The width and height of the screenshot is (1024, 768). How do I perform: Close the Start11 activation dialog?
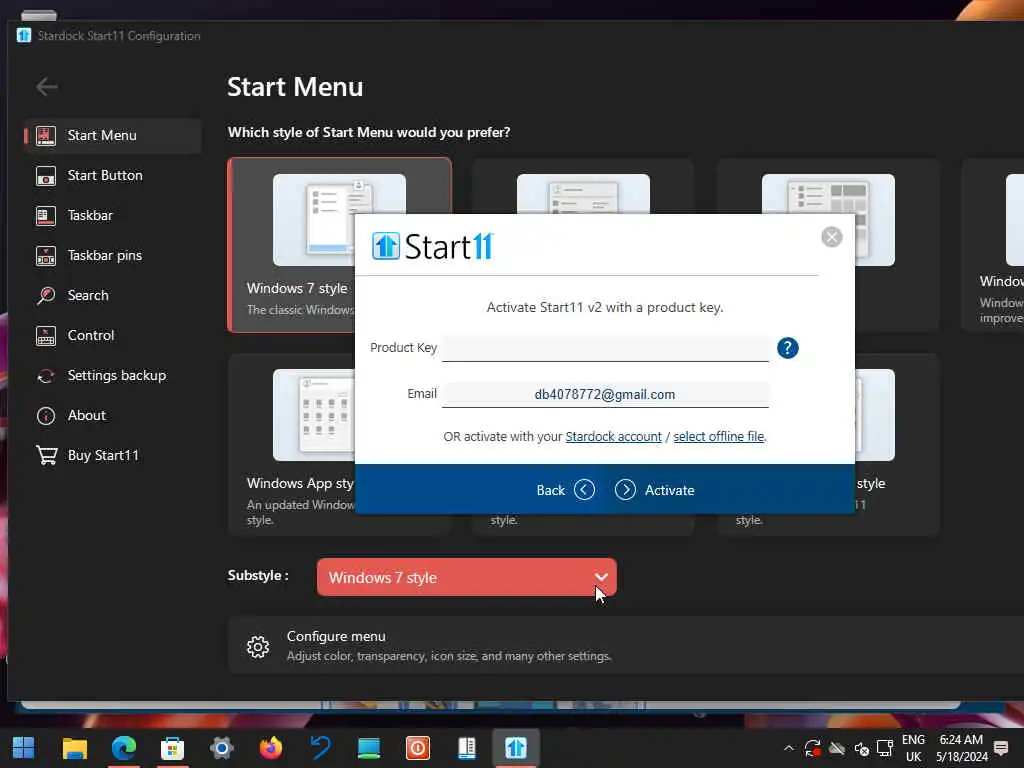click(831, 237)
